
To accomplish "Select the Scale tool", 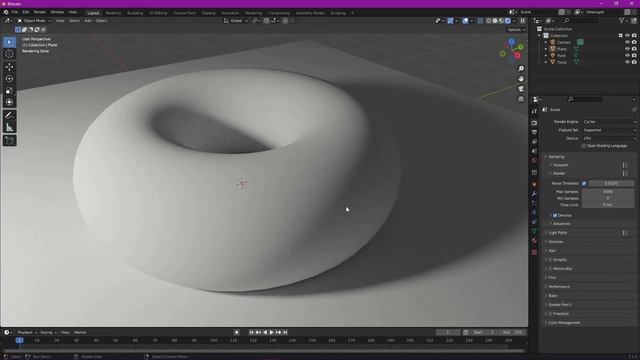I will click(9, 91).
